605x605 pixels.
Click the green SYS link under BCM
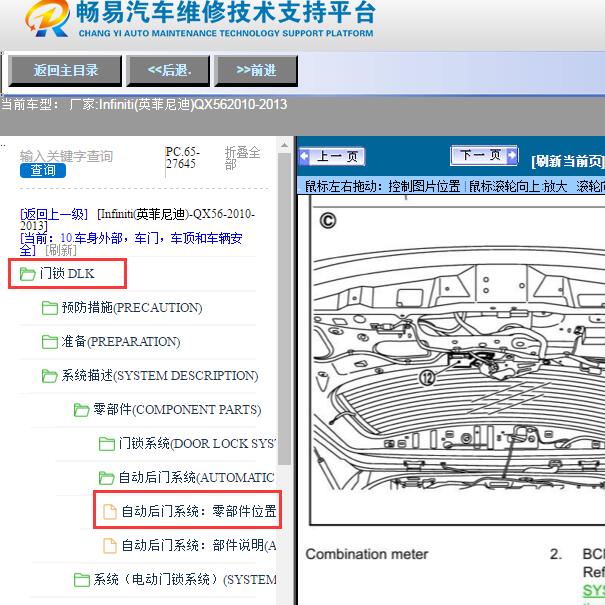(x=593, y=590)
